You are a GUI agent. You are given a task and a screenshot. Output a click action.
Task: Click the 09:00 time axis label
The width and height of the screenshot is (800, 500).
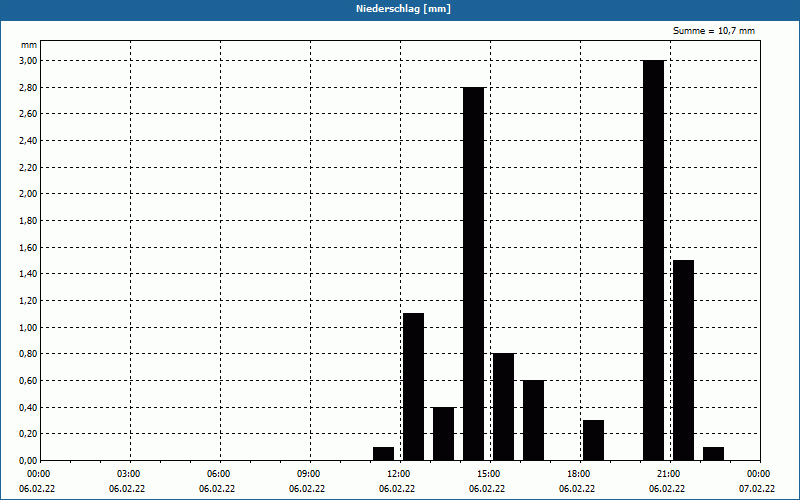(310, 474)
